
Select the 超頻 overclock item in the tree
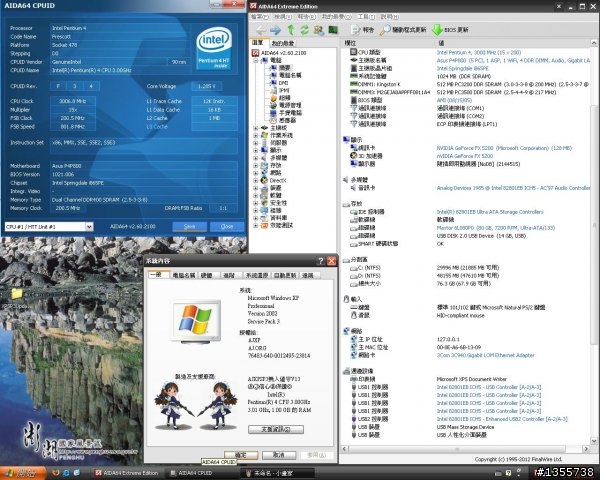pos(285,98)
